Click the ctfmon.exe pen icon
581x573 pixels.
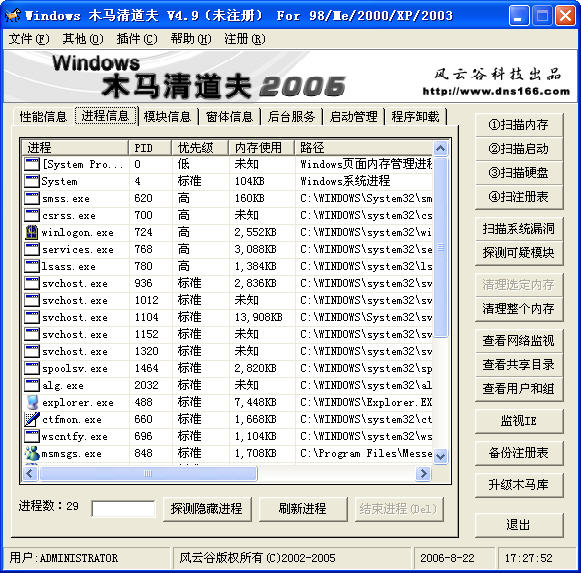pyautogui.click(x=31, y=419)
